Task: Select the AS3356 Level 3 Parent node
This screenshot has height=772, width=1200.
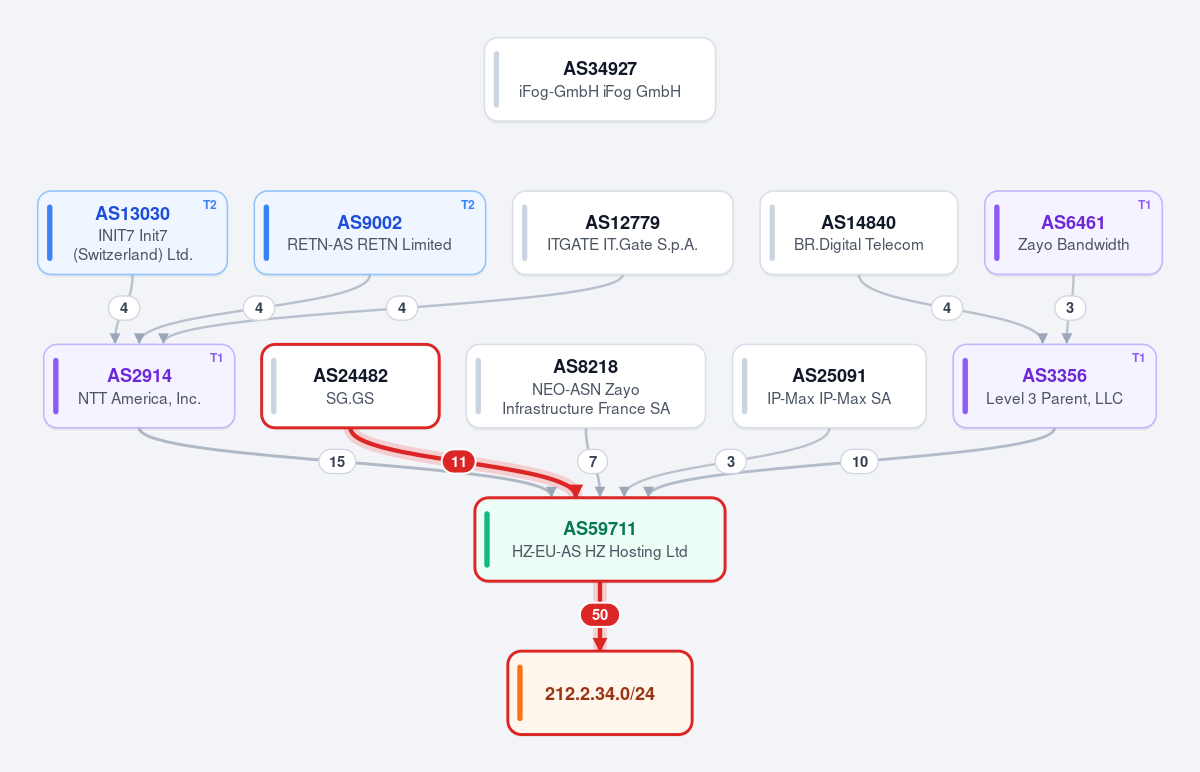Action: click(x=1055, y=386)
